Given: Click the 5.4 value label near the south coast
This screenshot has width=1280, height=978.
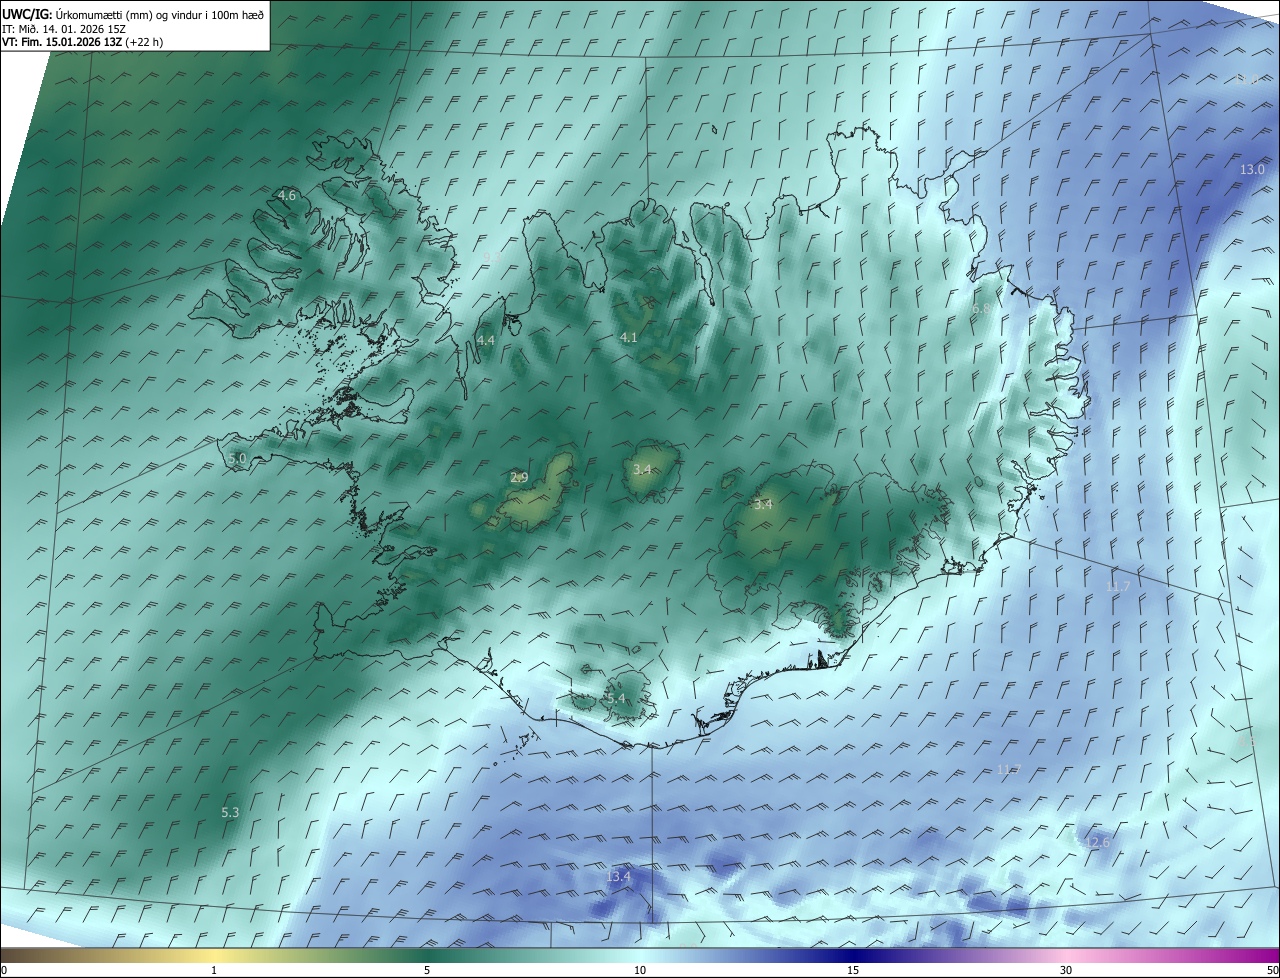Looking at the screenshot, I should (x=615, y=699).
